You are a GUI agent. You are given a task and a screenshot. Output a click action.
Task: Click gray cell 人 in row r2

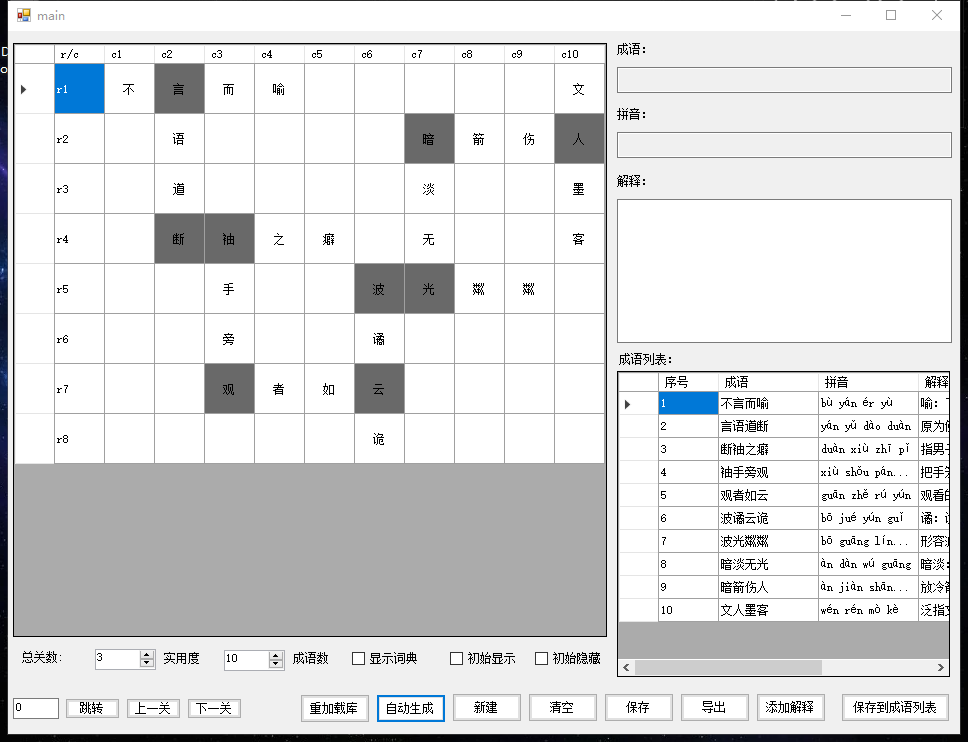[580, 139]
